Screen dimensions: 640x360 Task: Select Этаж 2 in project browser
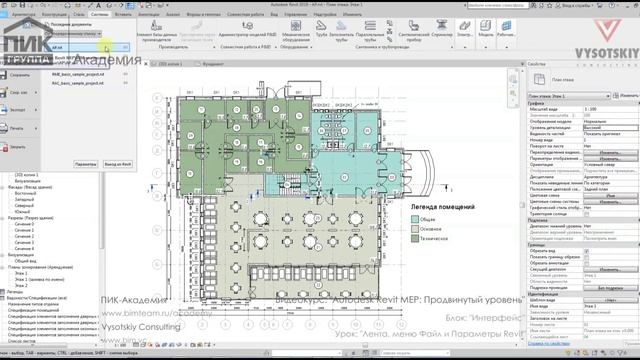pyautogui.click(x=21, y=286)
